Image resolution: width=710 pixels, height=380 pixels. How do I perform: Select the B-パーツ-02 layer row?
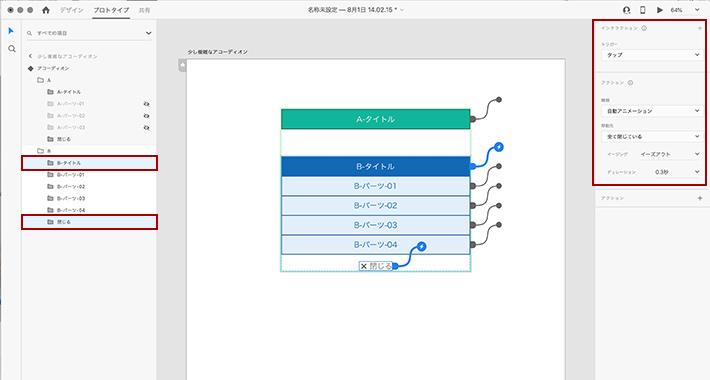tap(89, 187)
